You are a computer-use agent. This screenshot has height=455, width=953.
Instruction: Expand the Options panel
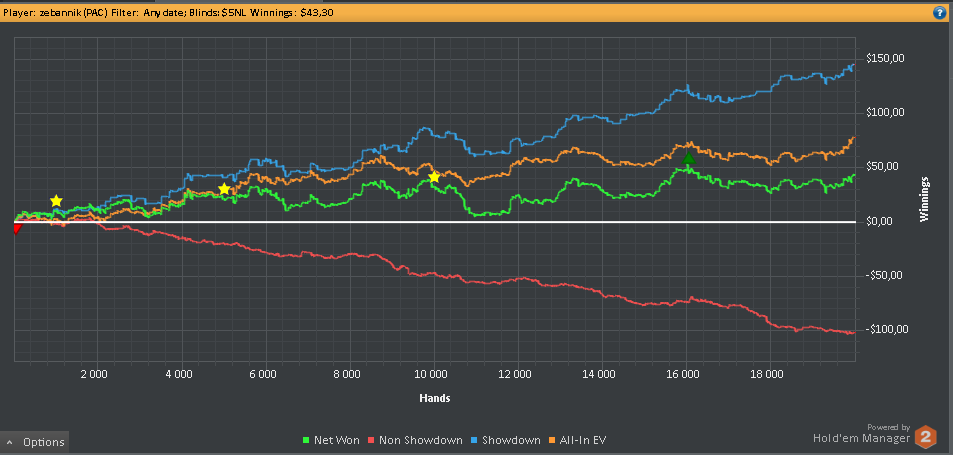(35, 442)
